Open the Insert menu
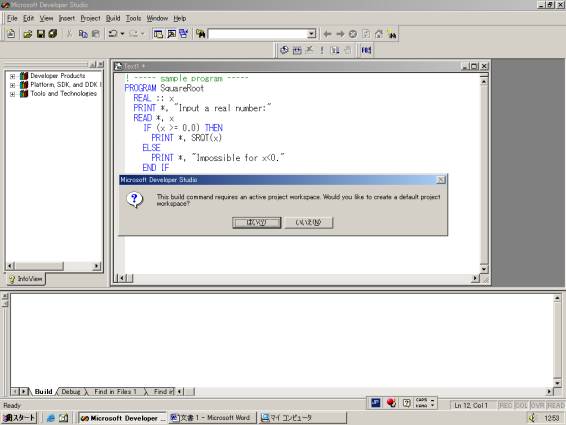Image resolution: width=566 pixels, height=425 pixels. coord(67,18)
